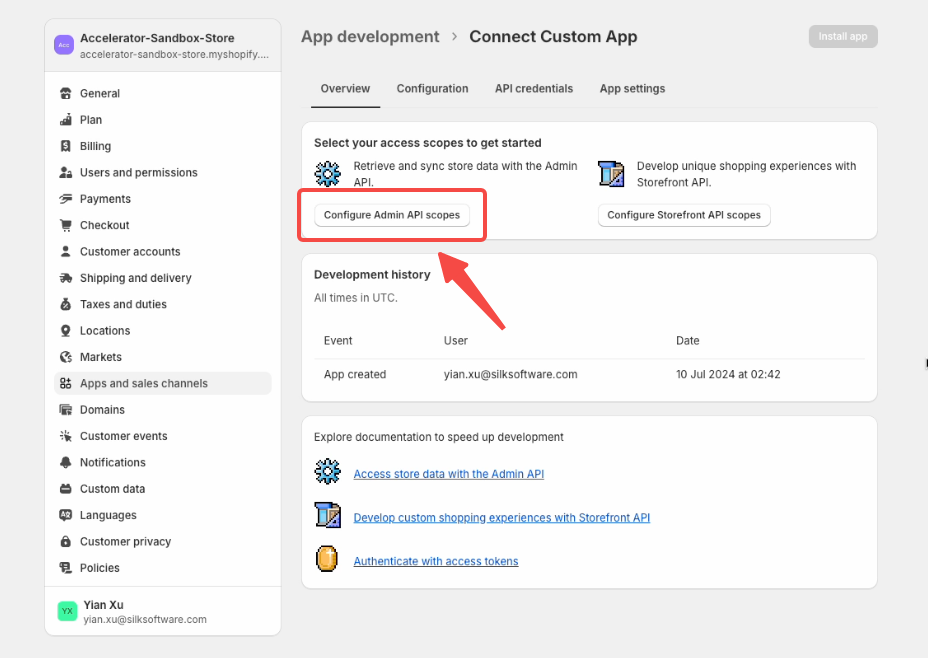Click the coin icon beside Authenticate with access tokens
928x658 pixels.
tap(327, 559)
